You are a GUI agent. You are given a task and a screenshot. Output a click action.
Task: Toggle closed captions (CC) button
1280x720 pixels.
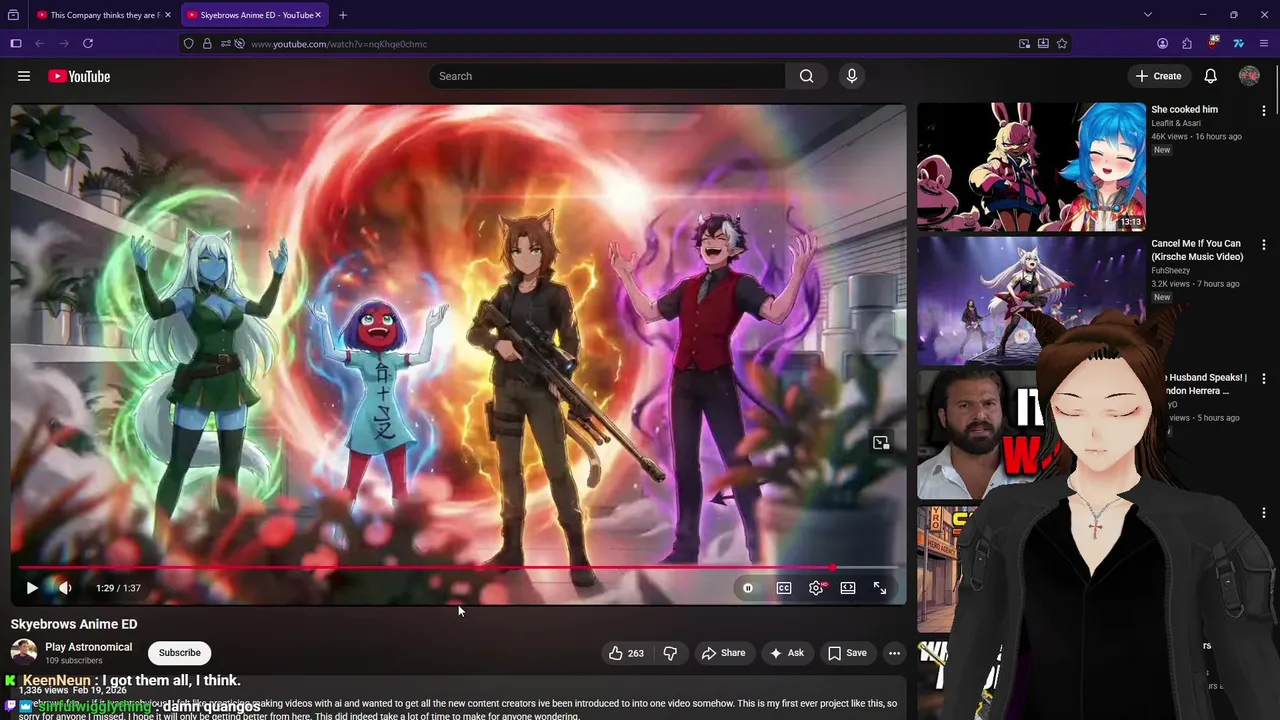tap(784, 588)
